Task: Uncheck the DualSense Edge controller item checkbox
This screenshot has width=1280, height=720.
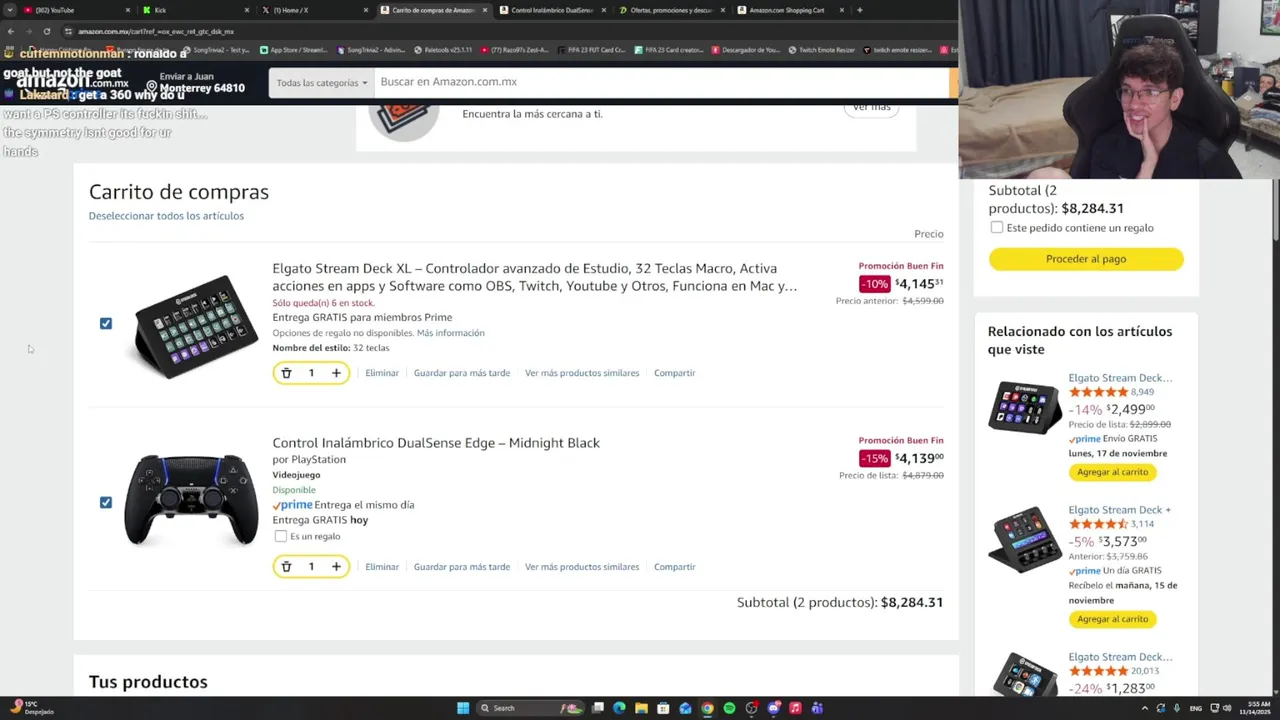Action: click(106, 502)
